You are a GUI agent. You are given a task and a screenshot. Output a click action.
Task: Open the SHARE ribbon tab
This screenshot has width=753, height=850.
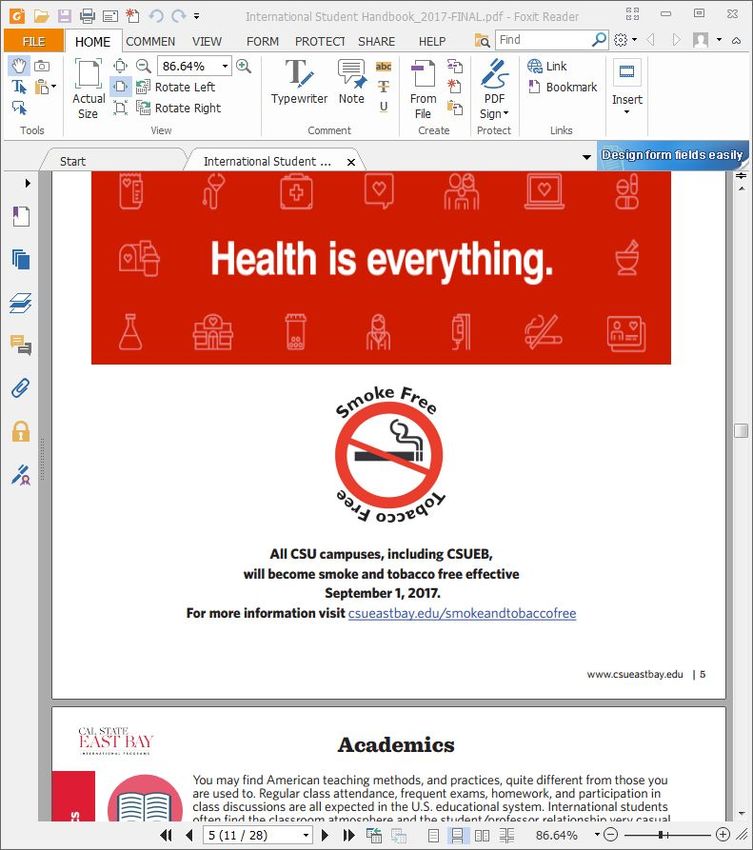pos(376,41)
